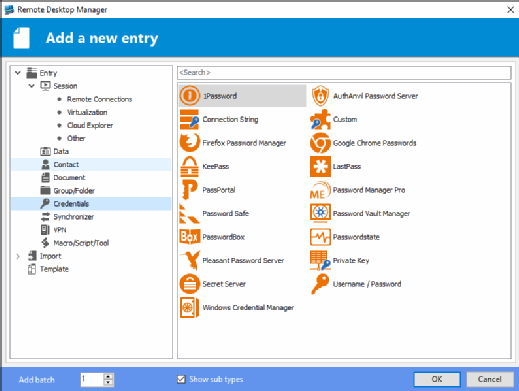Select the Google Chrome Passwords icon

coord(320,143)
